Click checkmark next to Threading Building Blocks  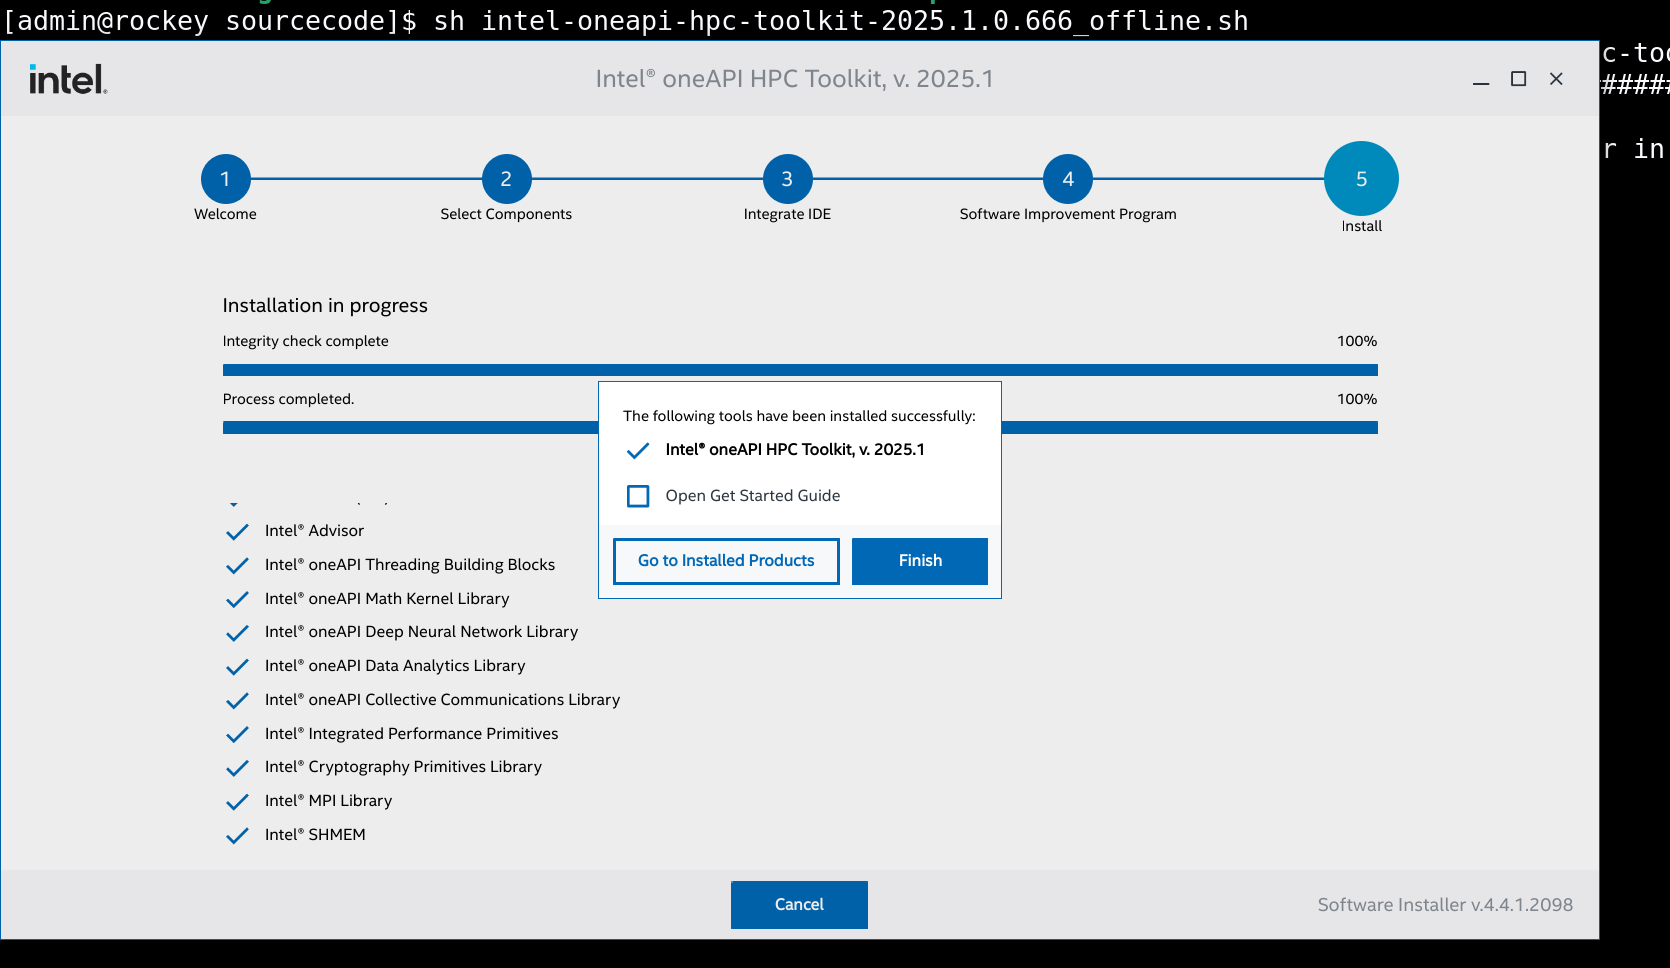click(237, 566)
